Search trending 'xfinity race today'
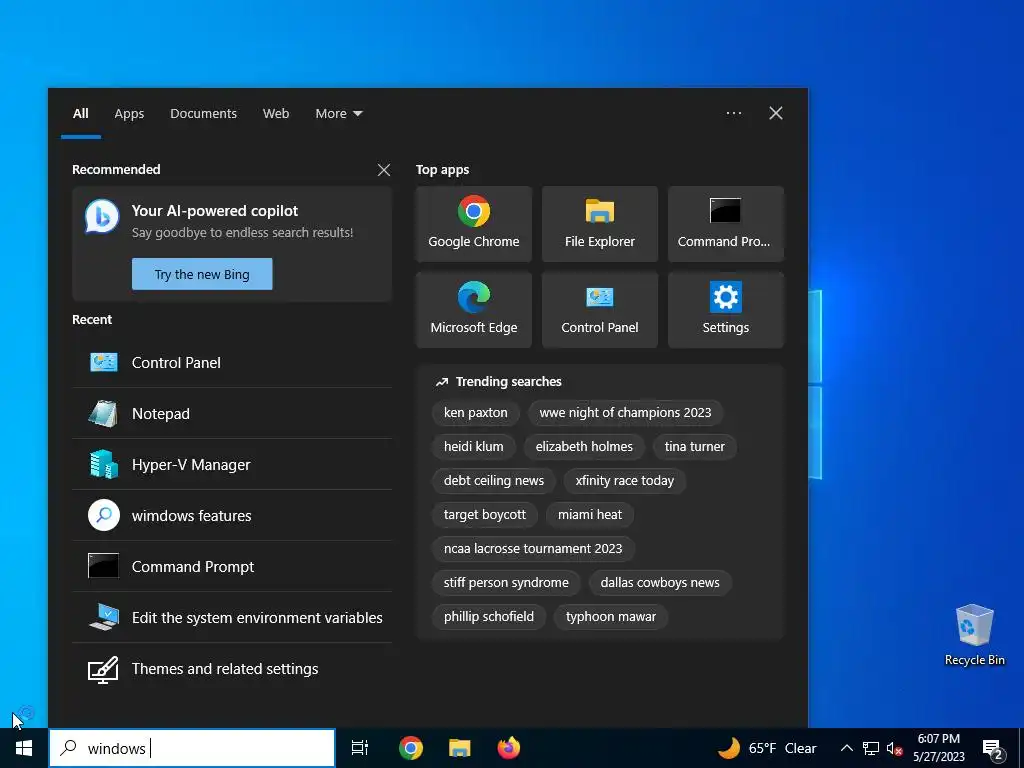The width and height of the screenshot is (1024, 768). [624, 481]
